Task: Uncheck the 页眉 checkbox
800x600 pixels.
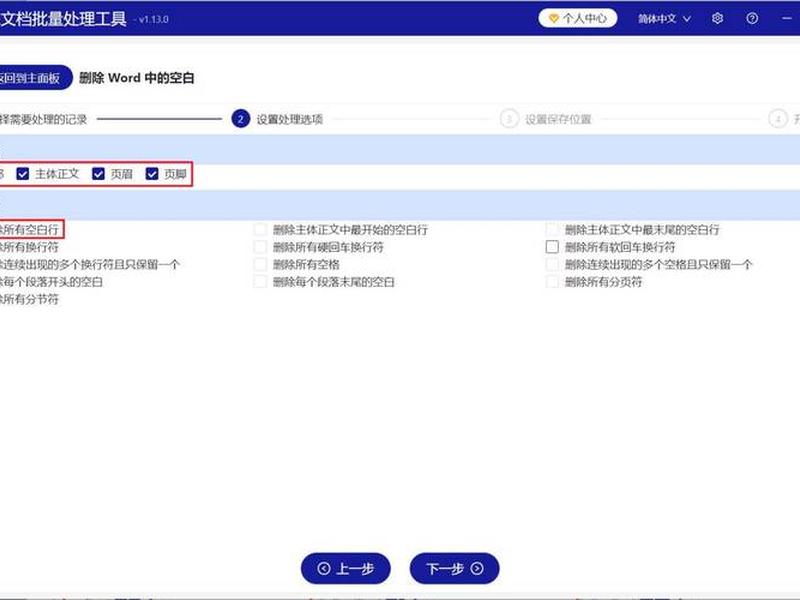Action: pyautogui.click(x=98, y=174)
